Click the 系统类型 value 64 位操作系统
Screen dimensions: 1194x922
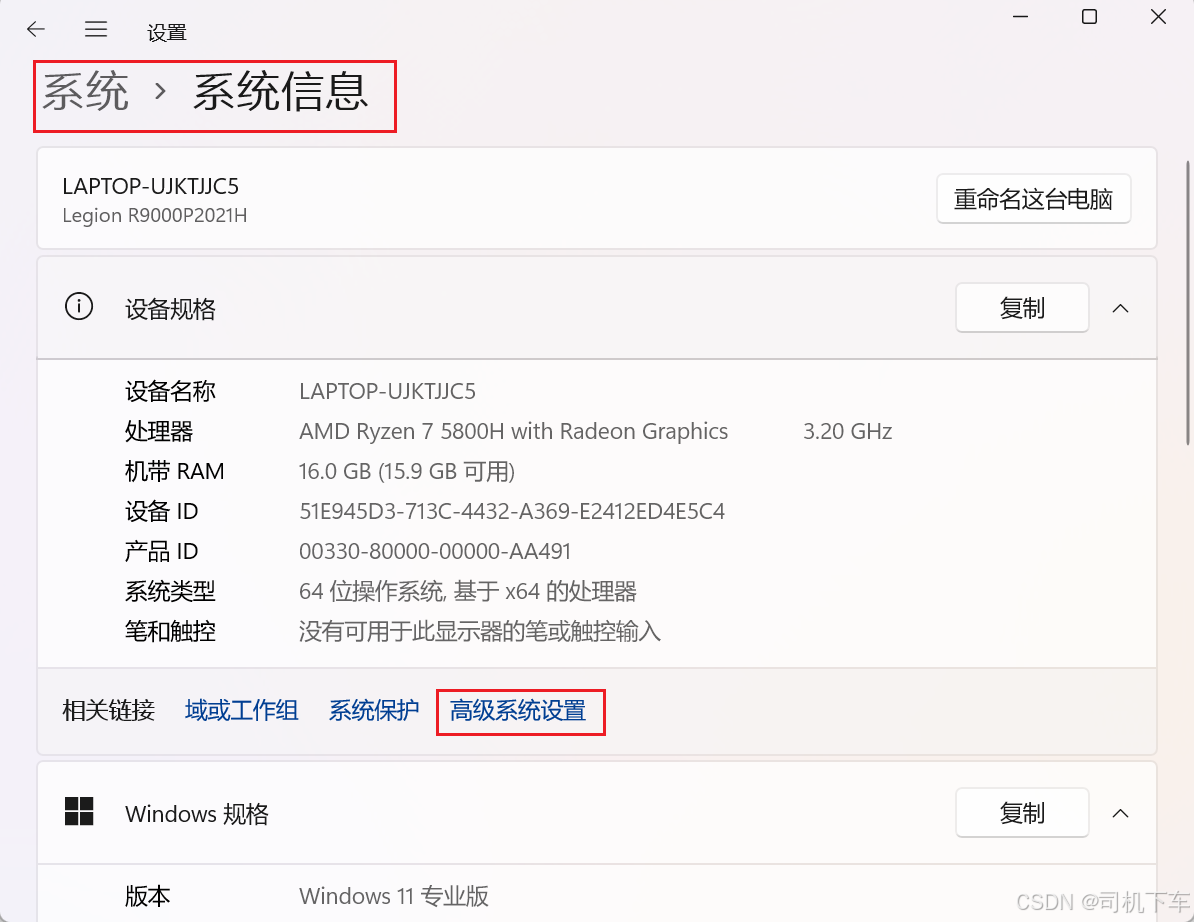tap(468, 591)
